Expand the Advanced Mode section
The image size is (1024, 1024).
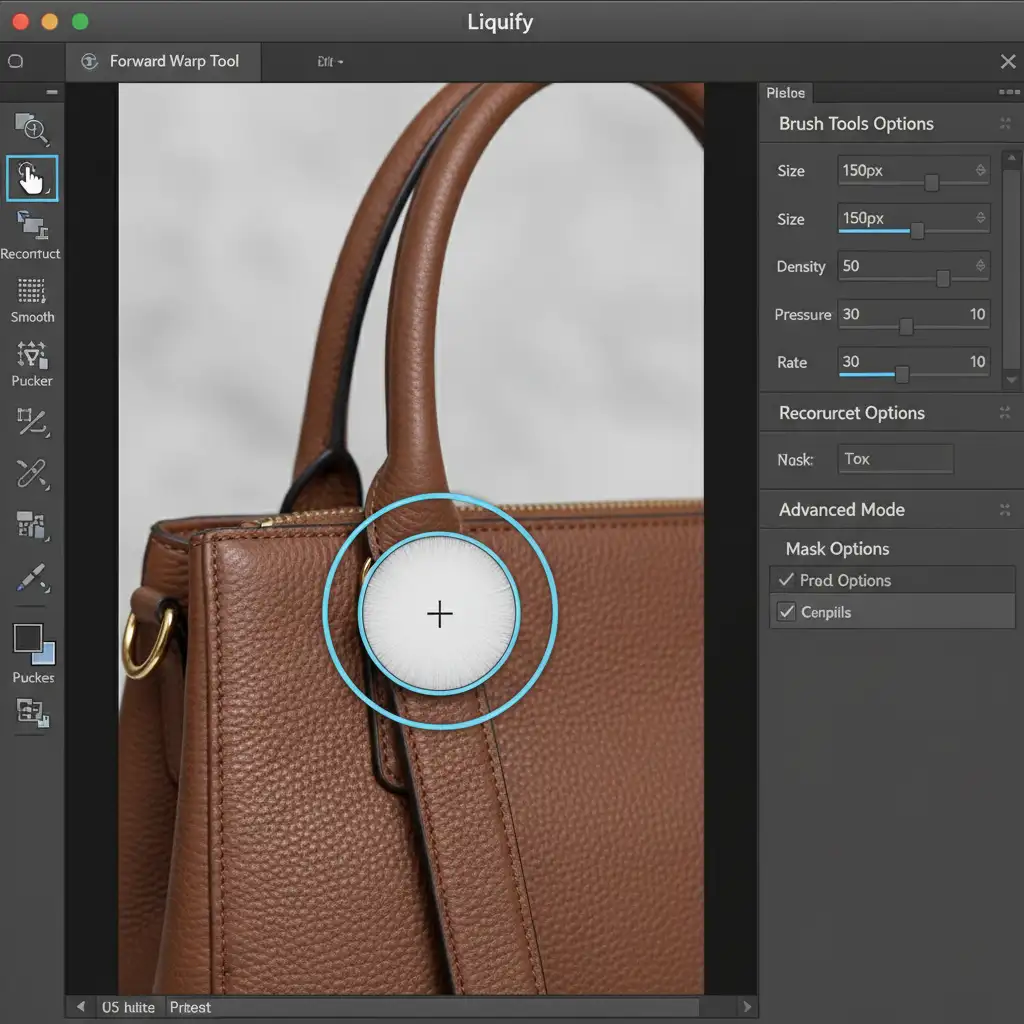pos(1004,510)
